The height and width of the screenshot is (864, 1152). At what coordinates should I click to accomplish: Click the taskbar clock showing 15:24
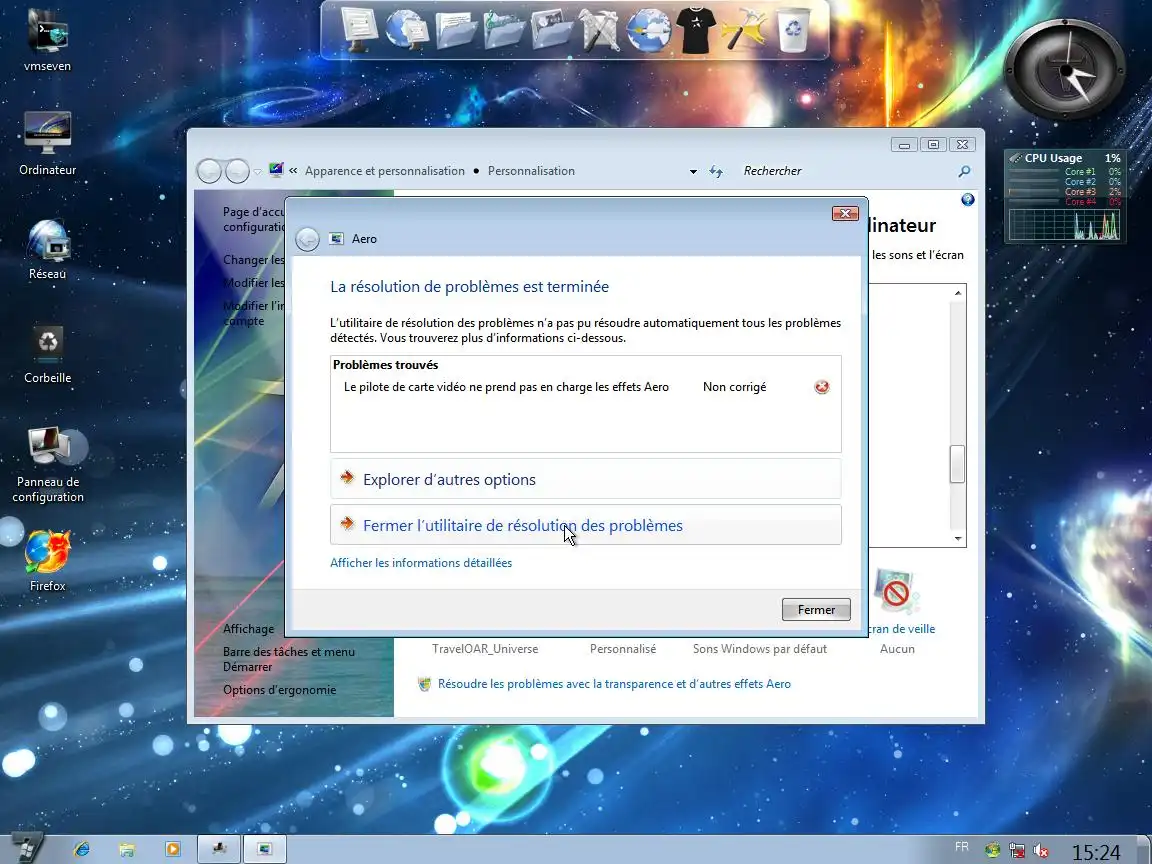click(x=1096, y=852)
